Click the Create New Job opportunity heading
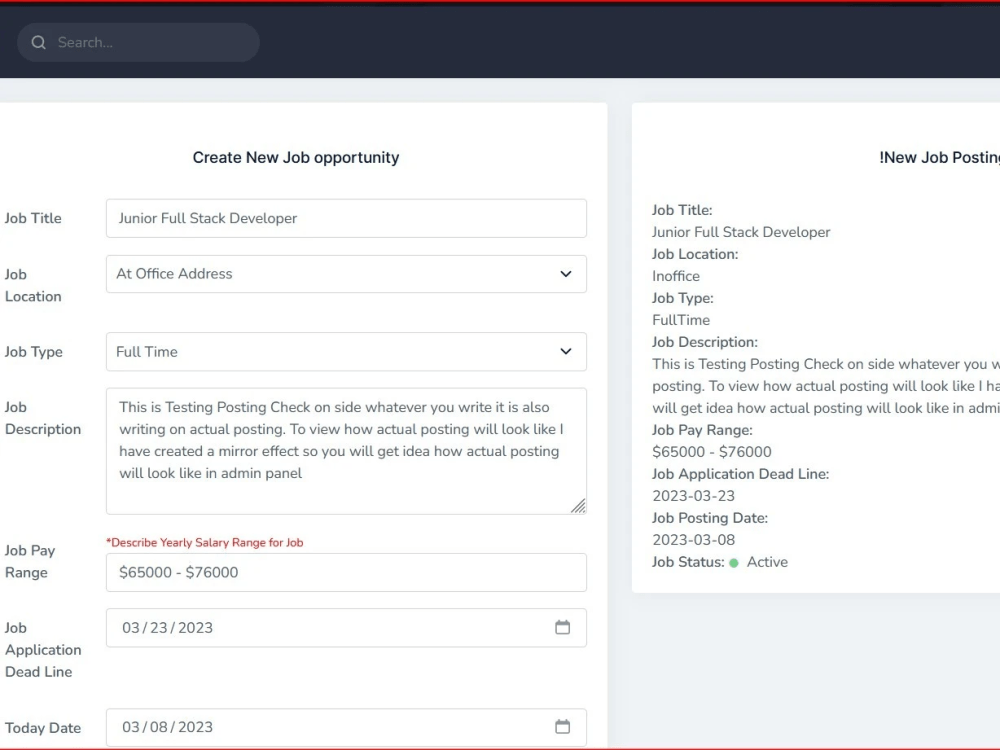The image size is (1000, 750). (x=296, y=157)
